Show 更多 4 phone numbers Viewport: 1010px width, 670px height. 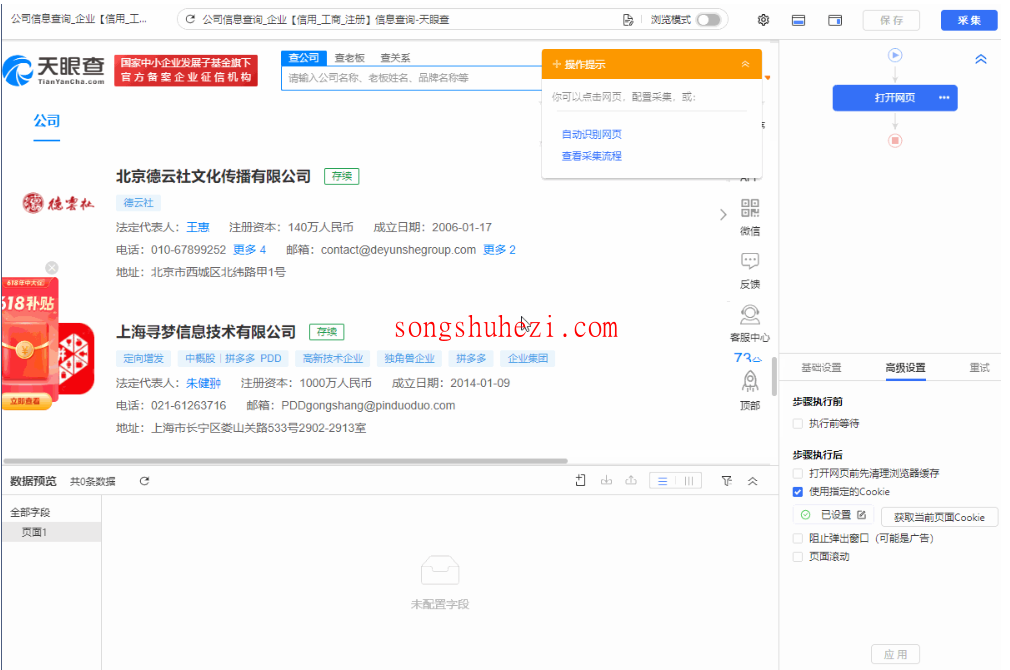249,250
